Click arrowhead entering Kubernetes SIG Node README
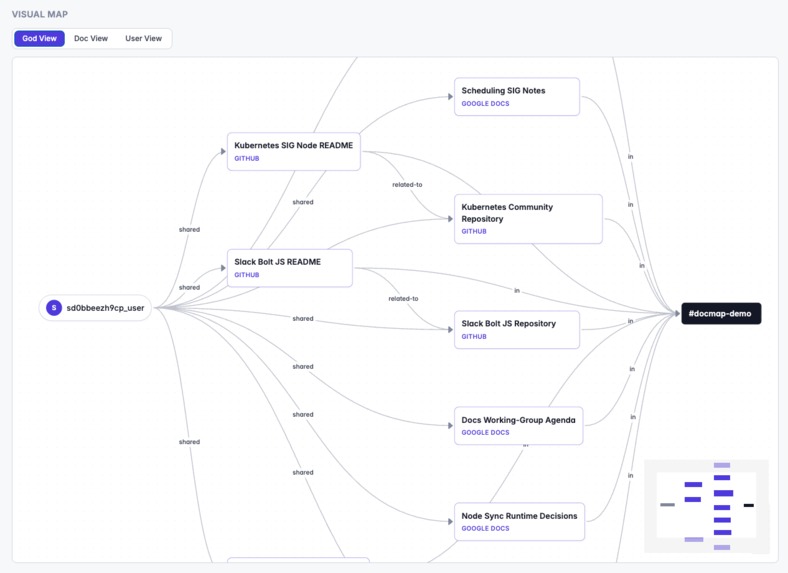Image resolution: width=788 pixels, height=573 pixels. click(223, 151)
